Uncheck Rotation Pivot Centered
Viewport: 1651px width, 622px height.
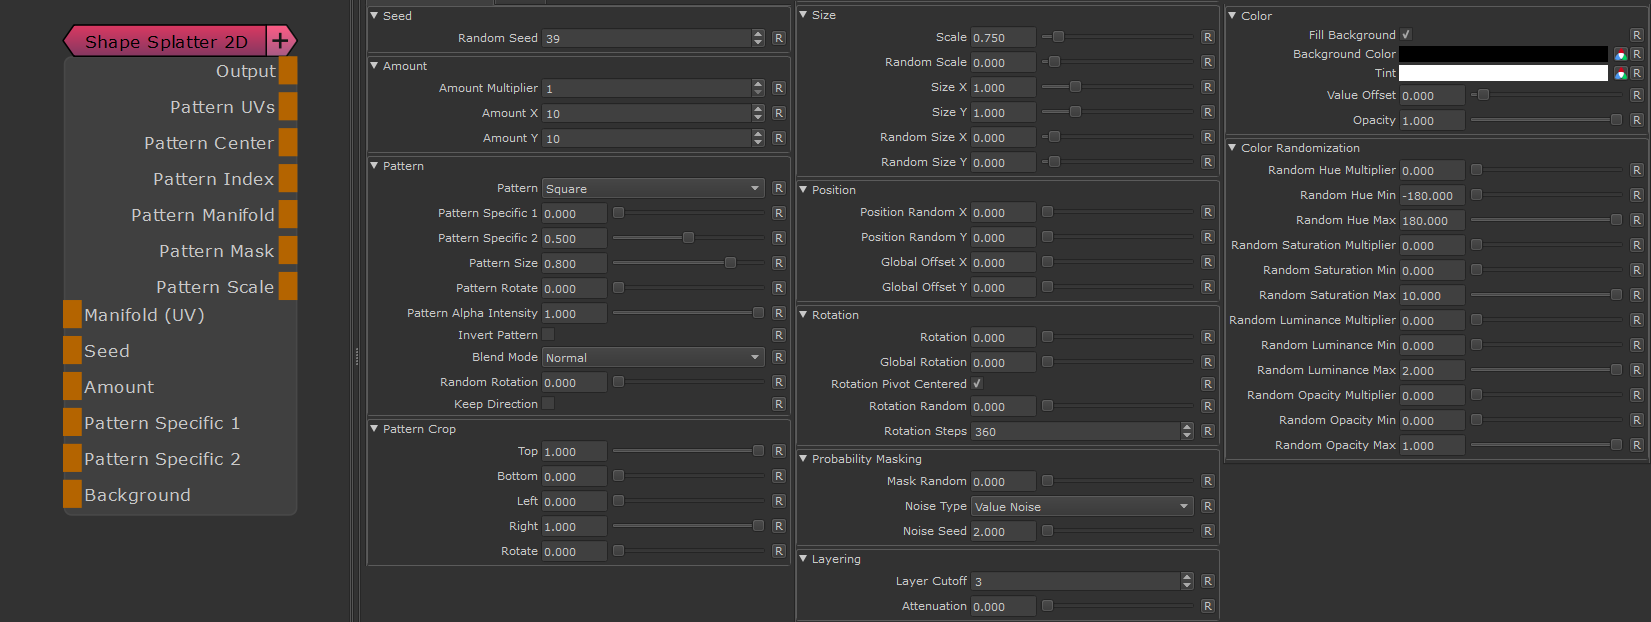click(x=977, y=384)
